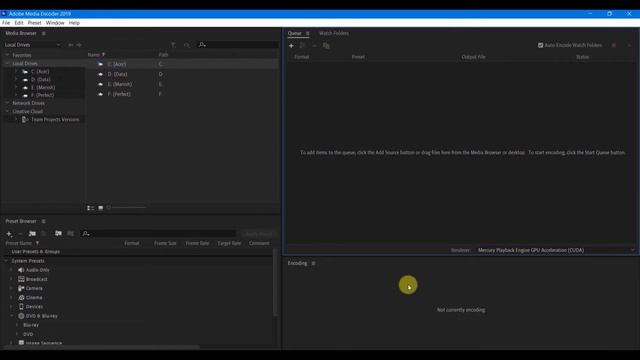Collapse the Network Drives section
The image size is (640, 360).
pos(7,103)
